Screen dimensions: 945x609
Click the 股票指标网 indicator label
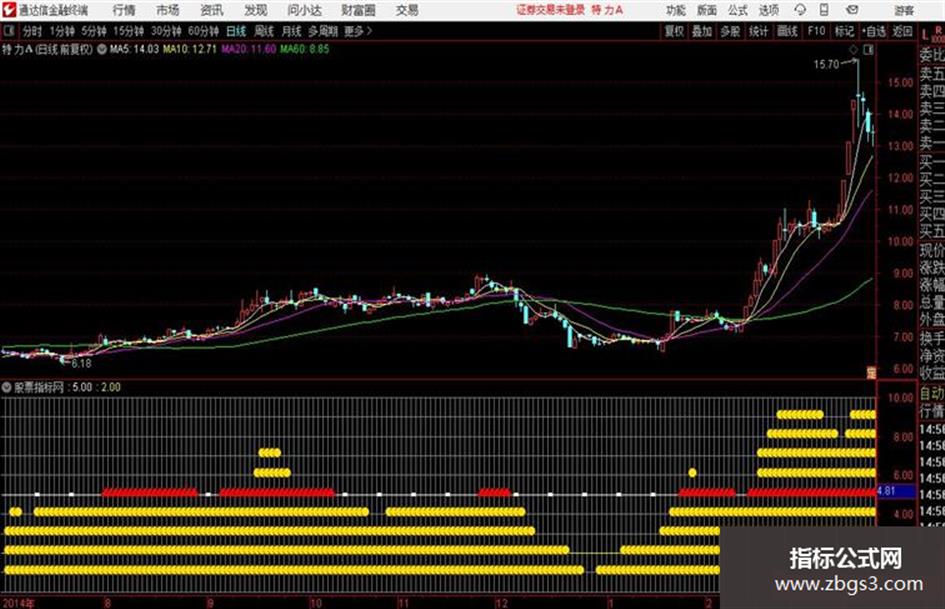(x=39, y=387)
